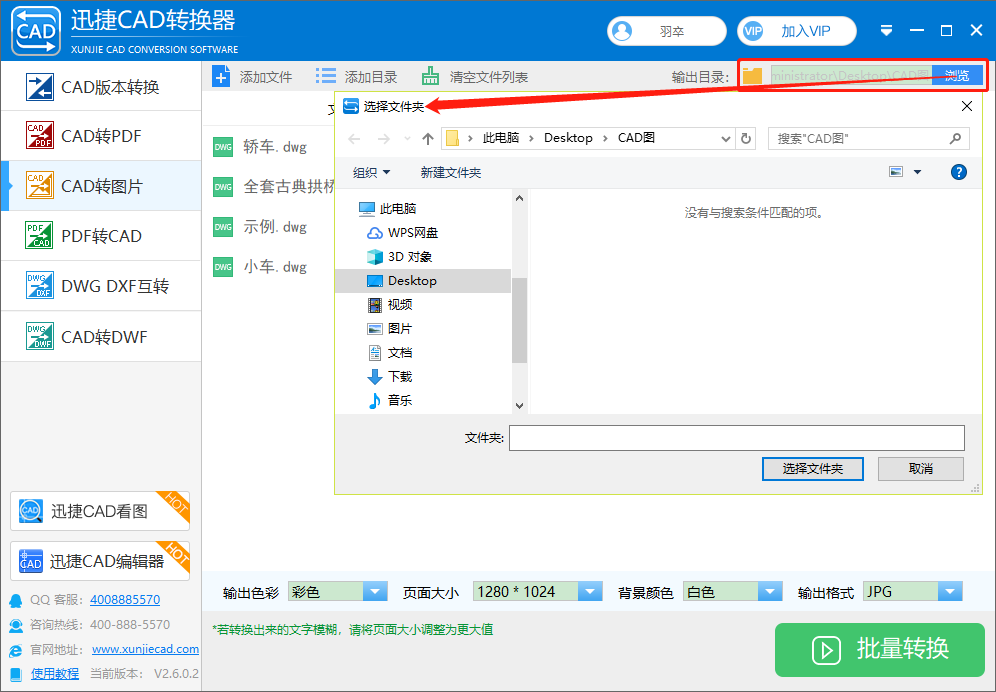Click QQ客服 link 4008885570
This screenshot has width=996, height=692.
coord(125,599)
